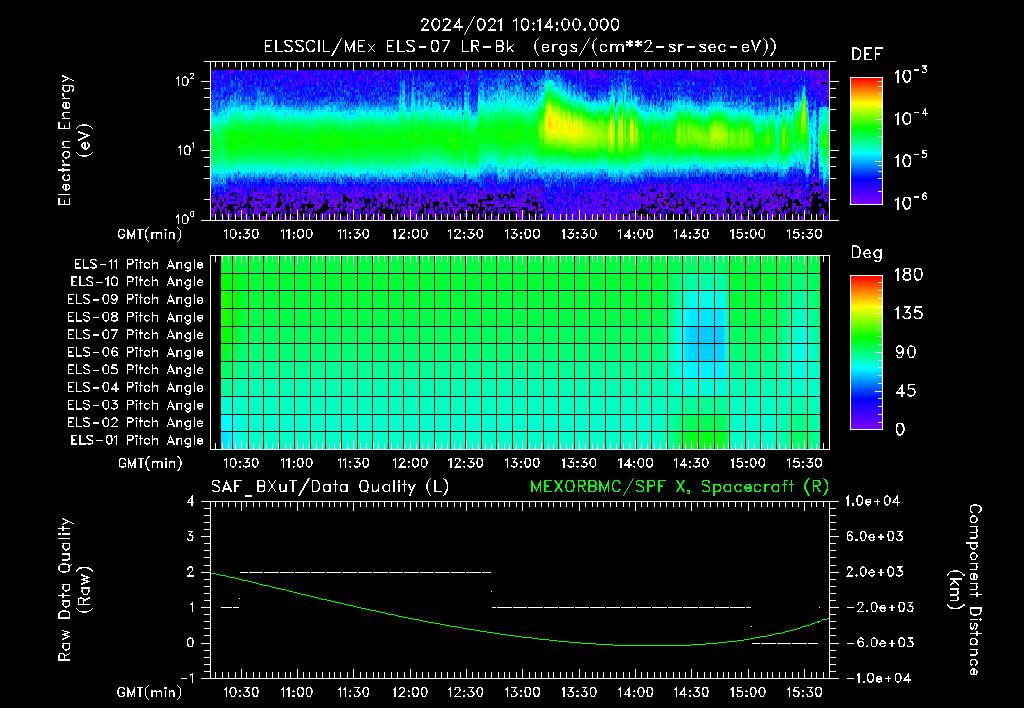Click the 10^1 tick on the electron energy axis
This screenshot has width=1024, height=708.
coord(185,150)
